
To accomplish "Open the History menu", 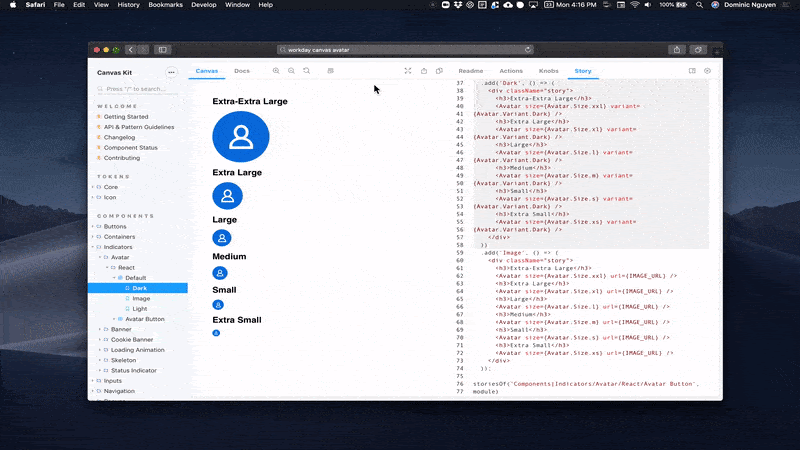I will tap(128, 5).
